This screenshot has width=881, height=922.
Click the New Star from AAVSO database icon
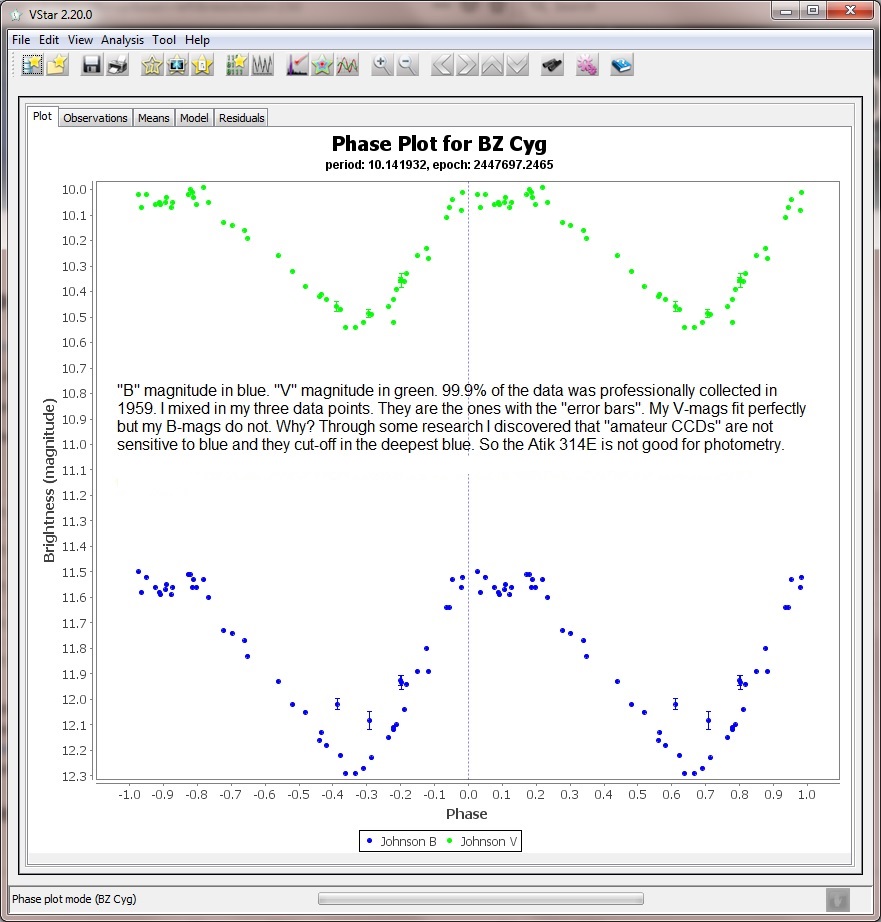point(32,66)
